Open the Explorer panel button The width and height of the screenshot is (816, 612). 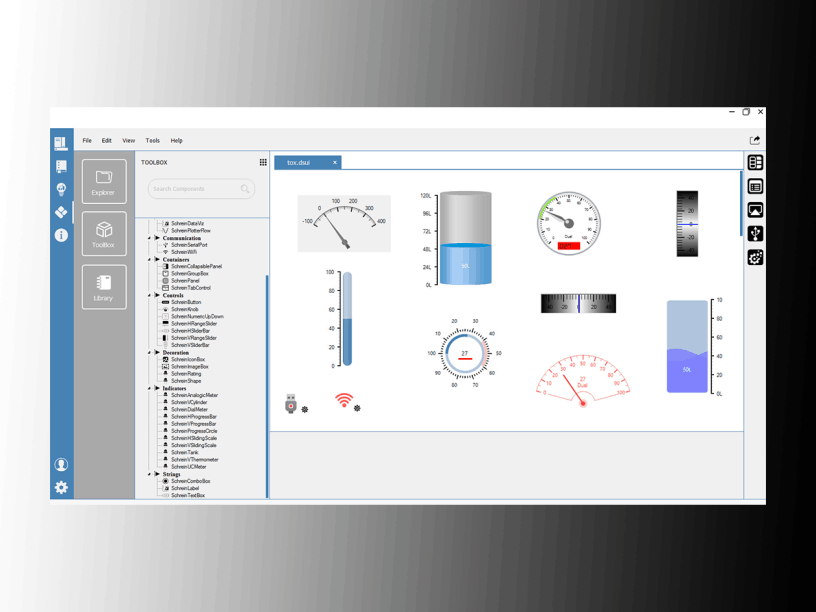pos(104,182)
